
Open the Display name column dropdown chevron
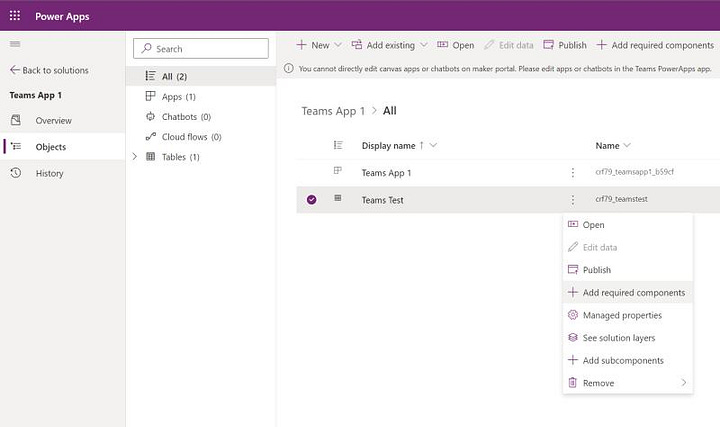click(x=433, y=145)
